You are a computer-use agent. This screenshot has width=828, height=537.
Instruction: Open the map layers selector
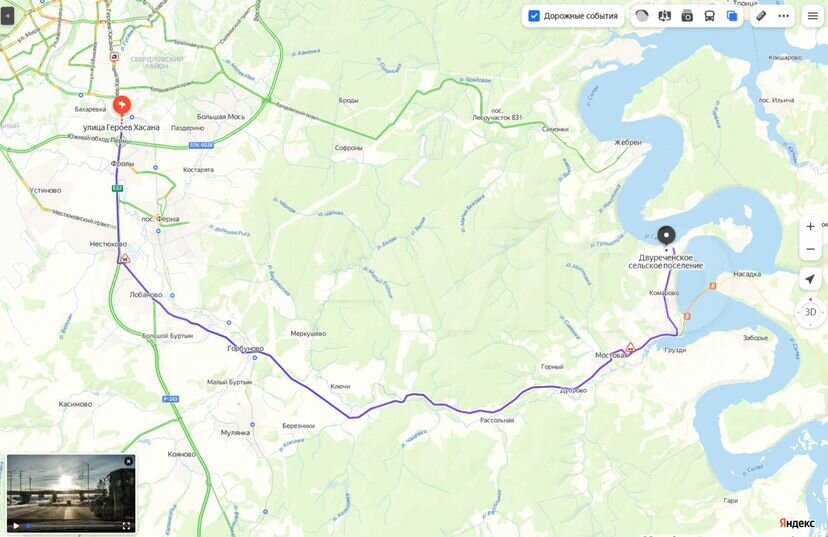[732, 16]
